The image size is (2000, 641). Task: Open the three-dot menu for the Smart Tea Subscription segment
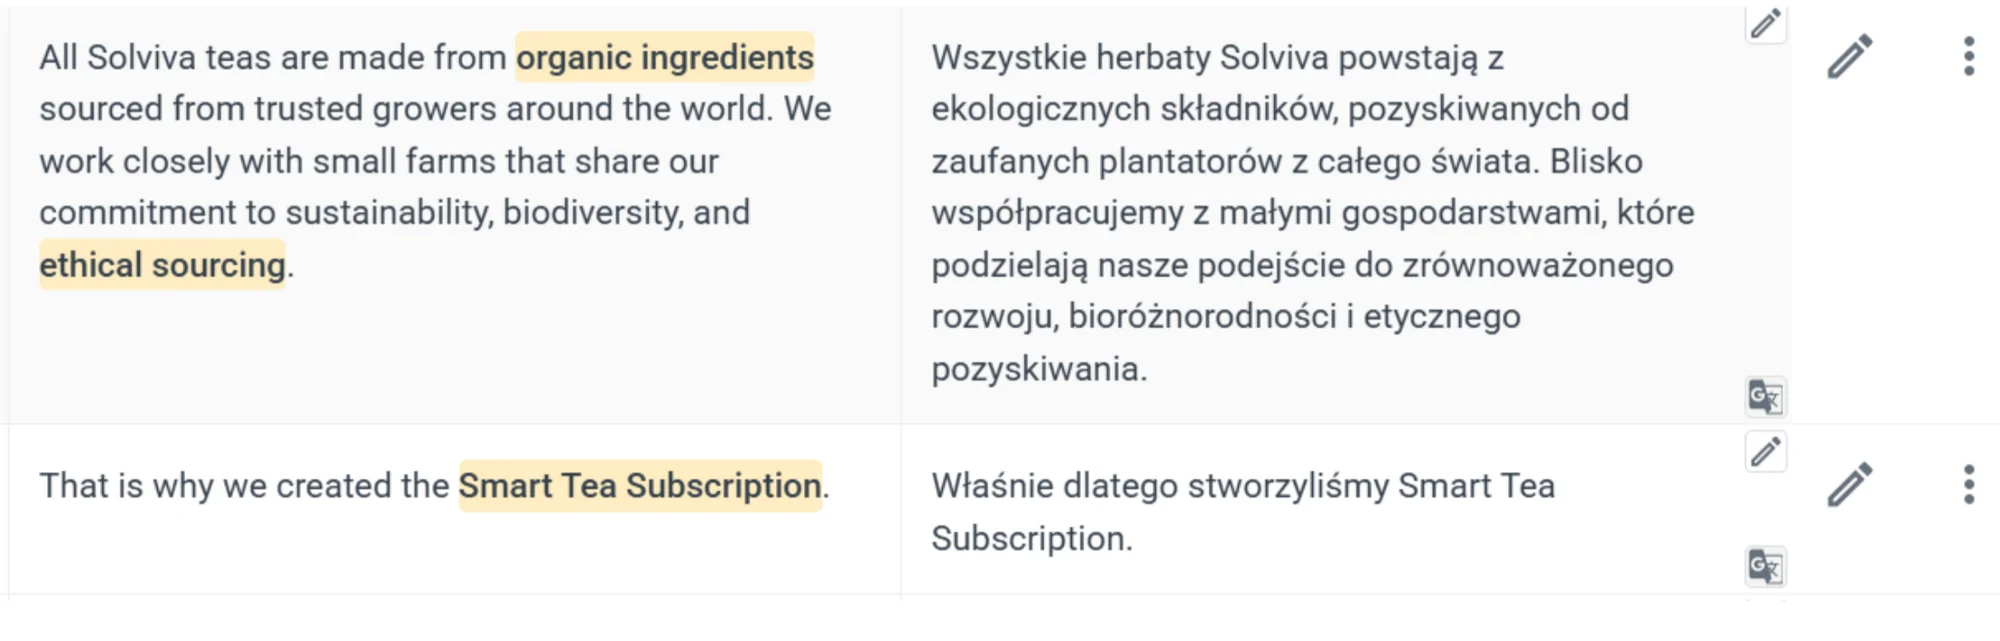pos(1968,485)
